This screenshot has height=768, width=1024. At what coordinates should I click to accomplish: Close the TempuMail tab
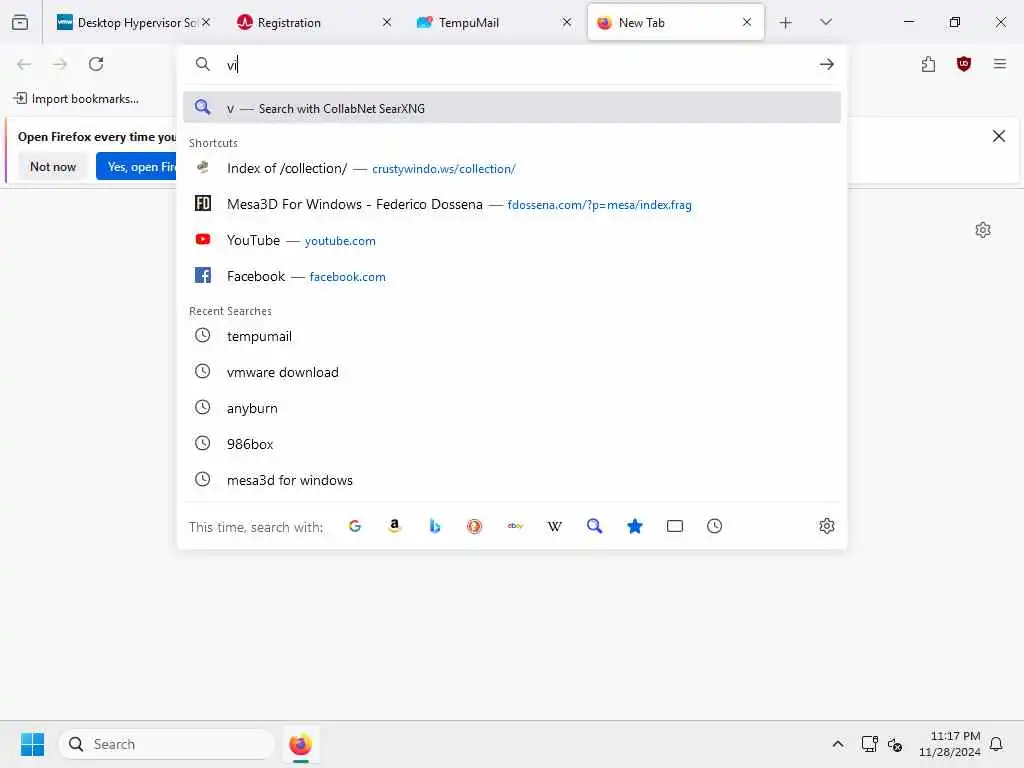click(567, 22)
